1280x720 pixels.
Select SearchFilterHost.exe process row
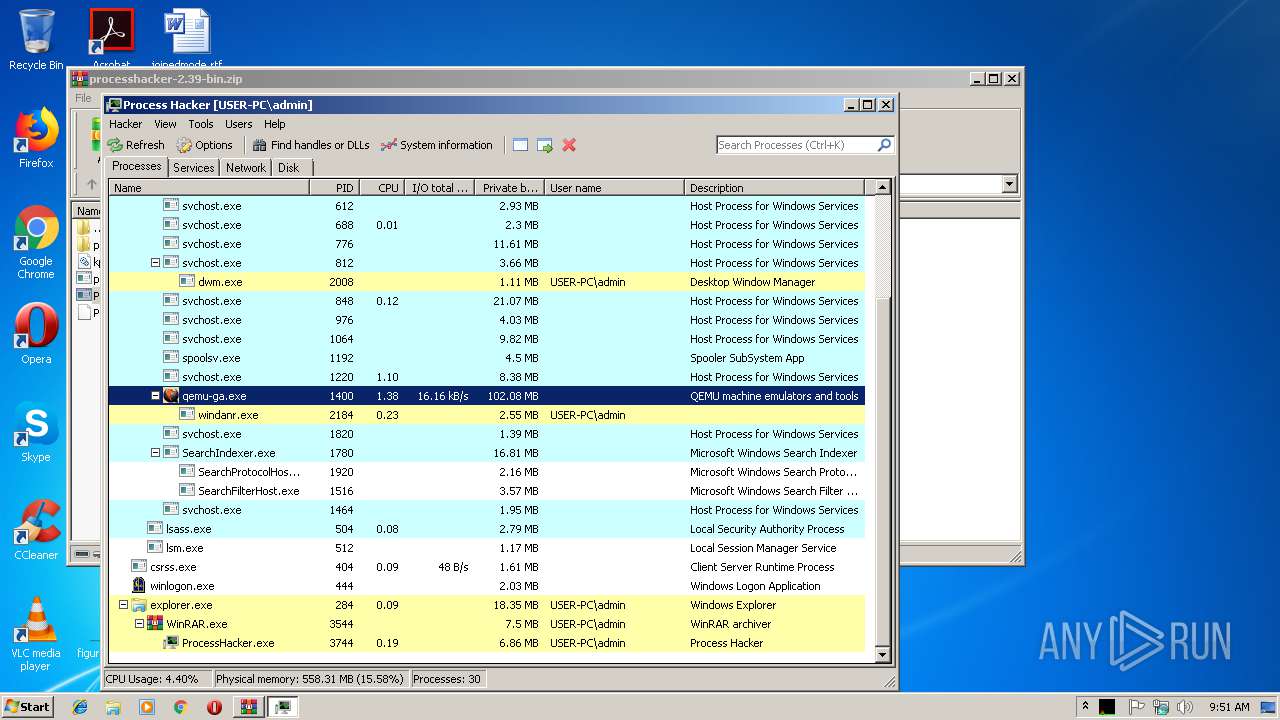(486, 491)
